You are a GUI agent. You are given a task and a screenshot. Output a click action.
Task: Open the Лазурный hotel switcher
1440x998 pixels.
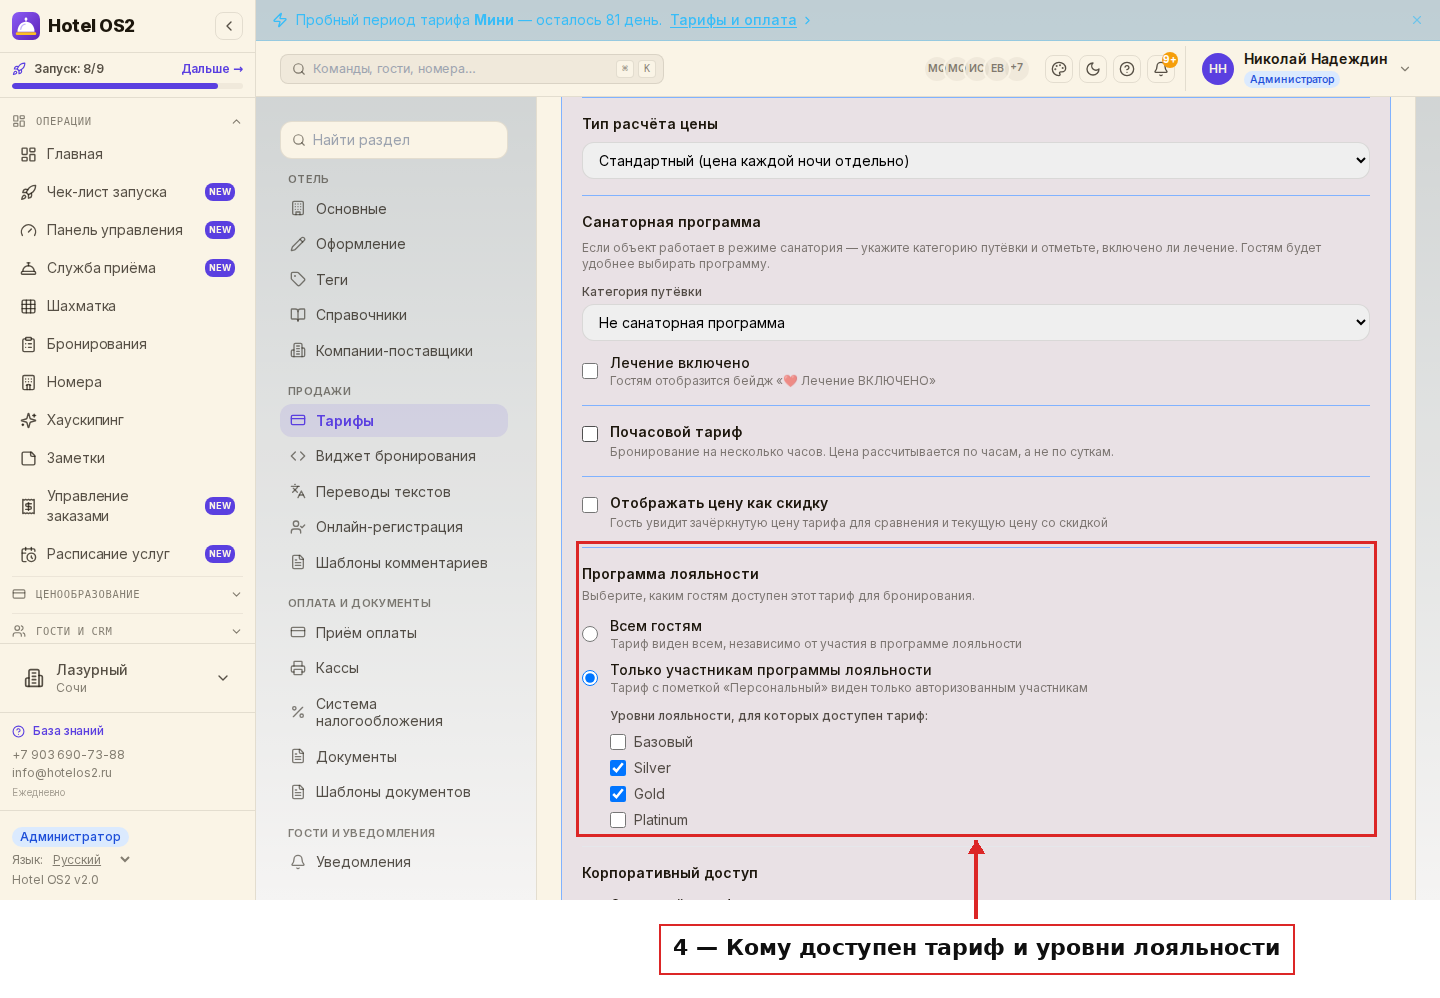[128, 678]
